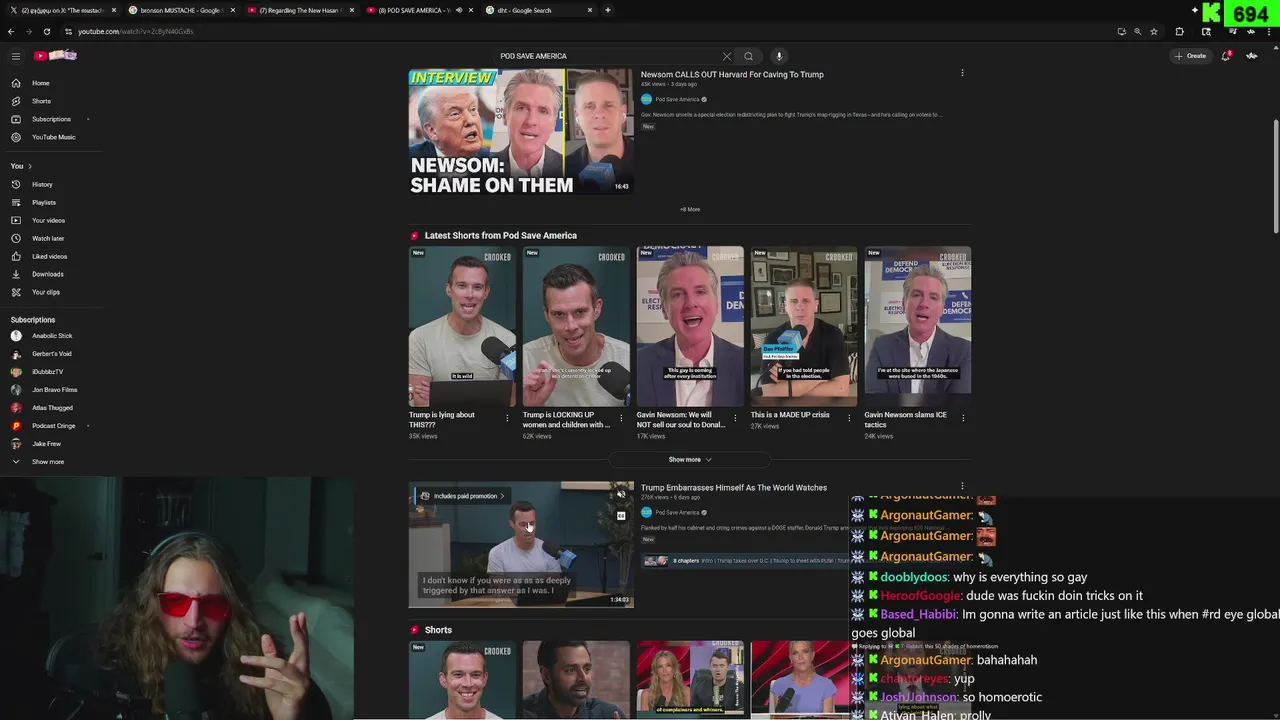
Task: Open Trump Embarrasses Himself As The World Watches
Action: point(734,488)
